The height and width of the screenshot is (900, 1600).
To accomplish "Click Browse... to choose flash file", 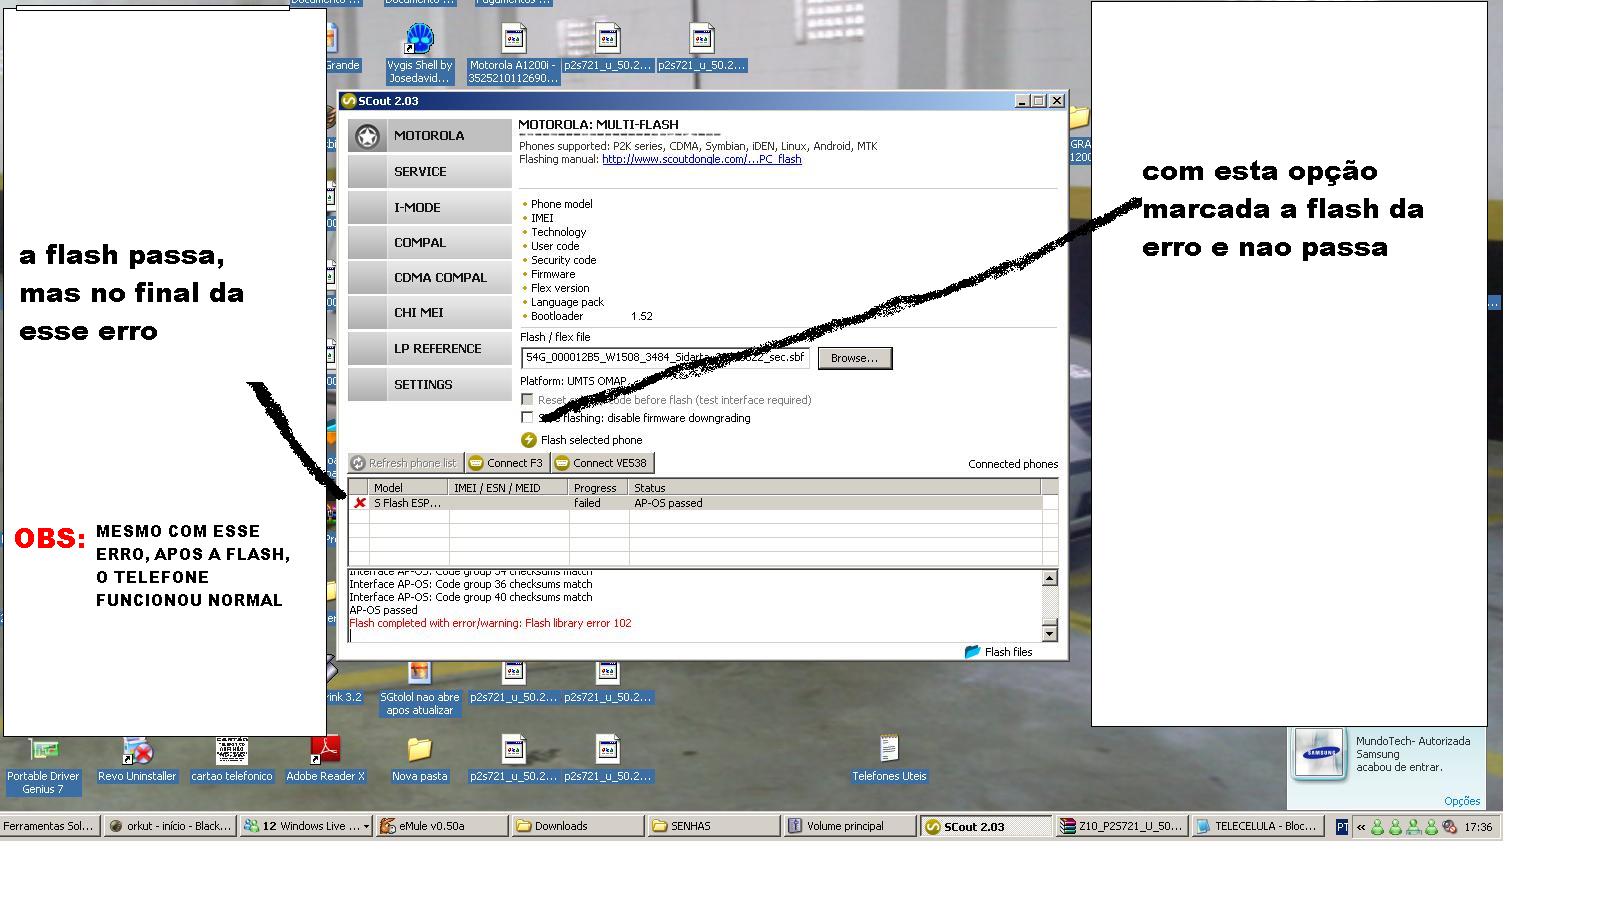I will tap(855, 358).
